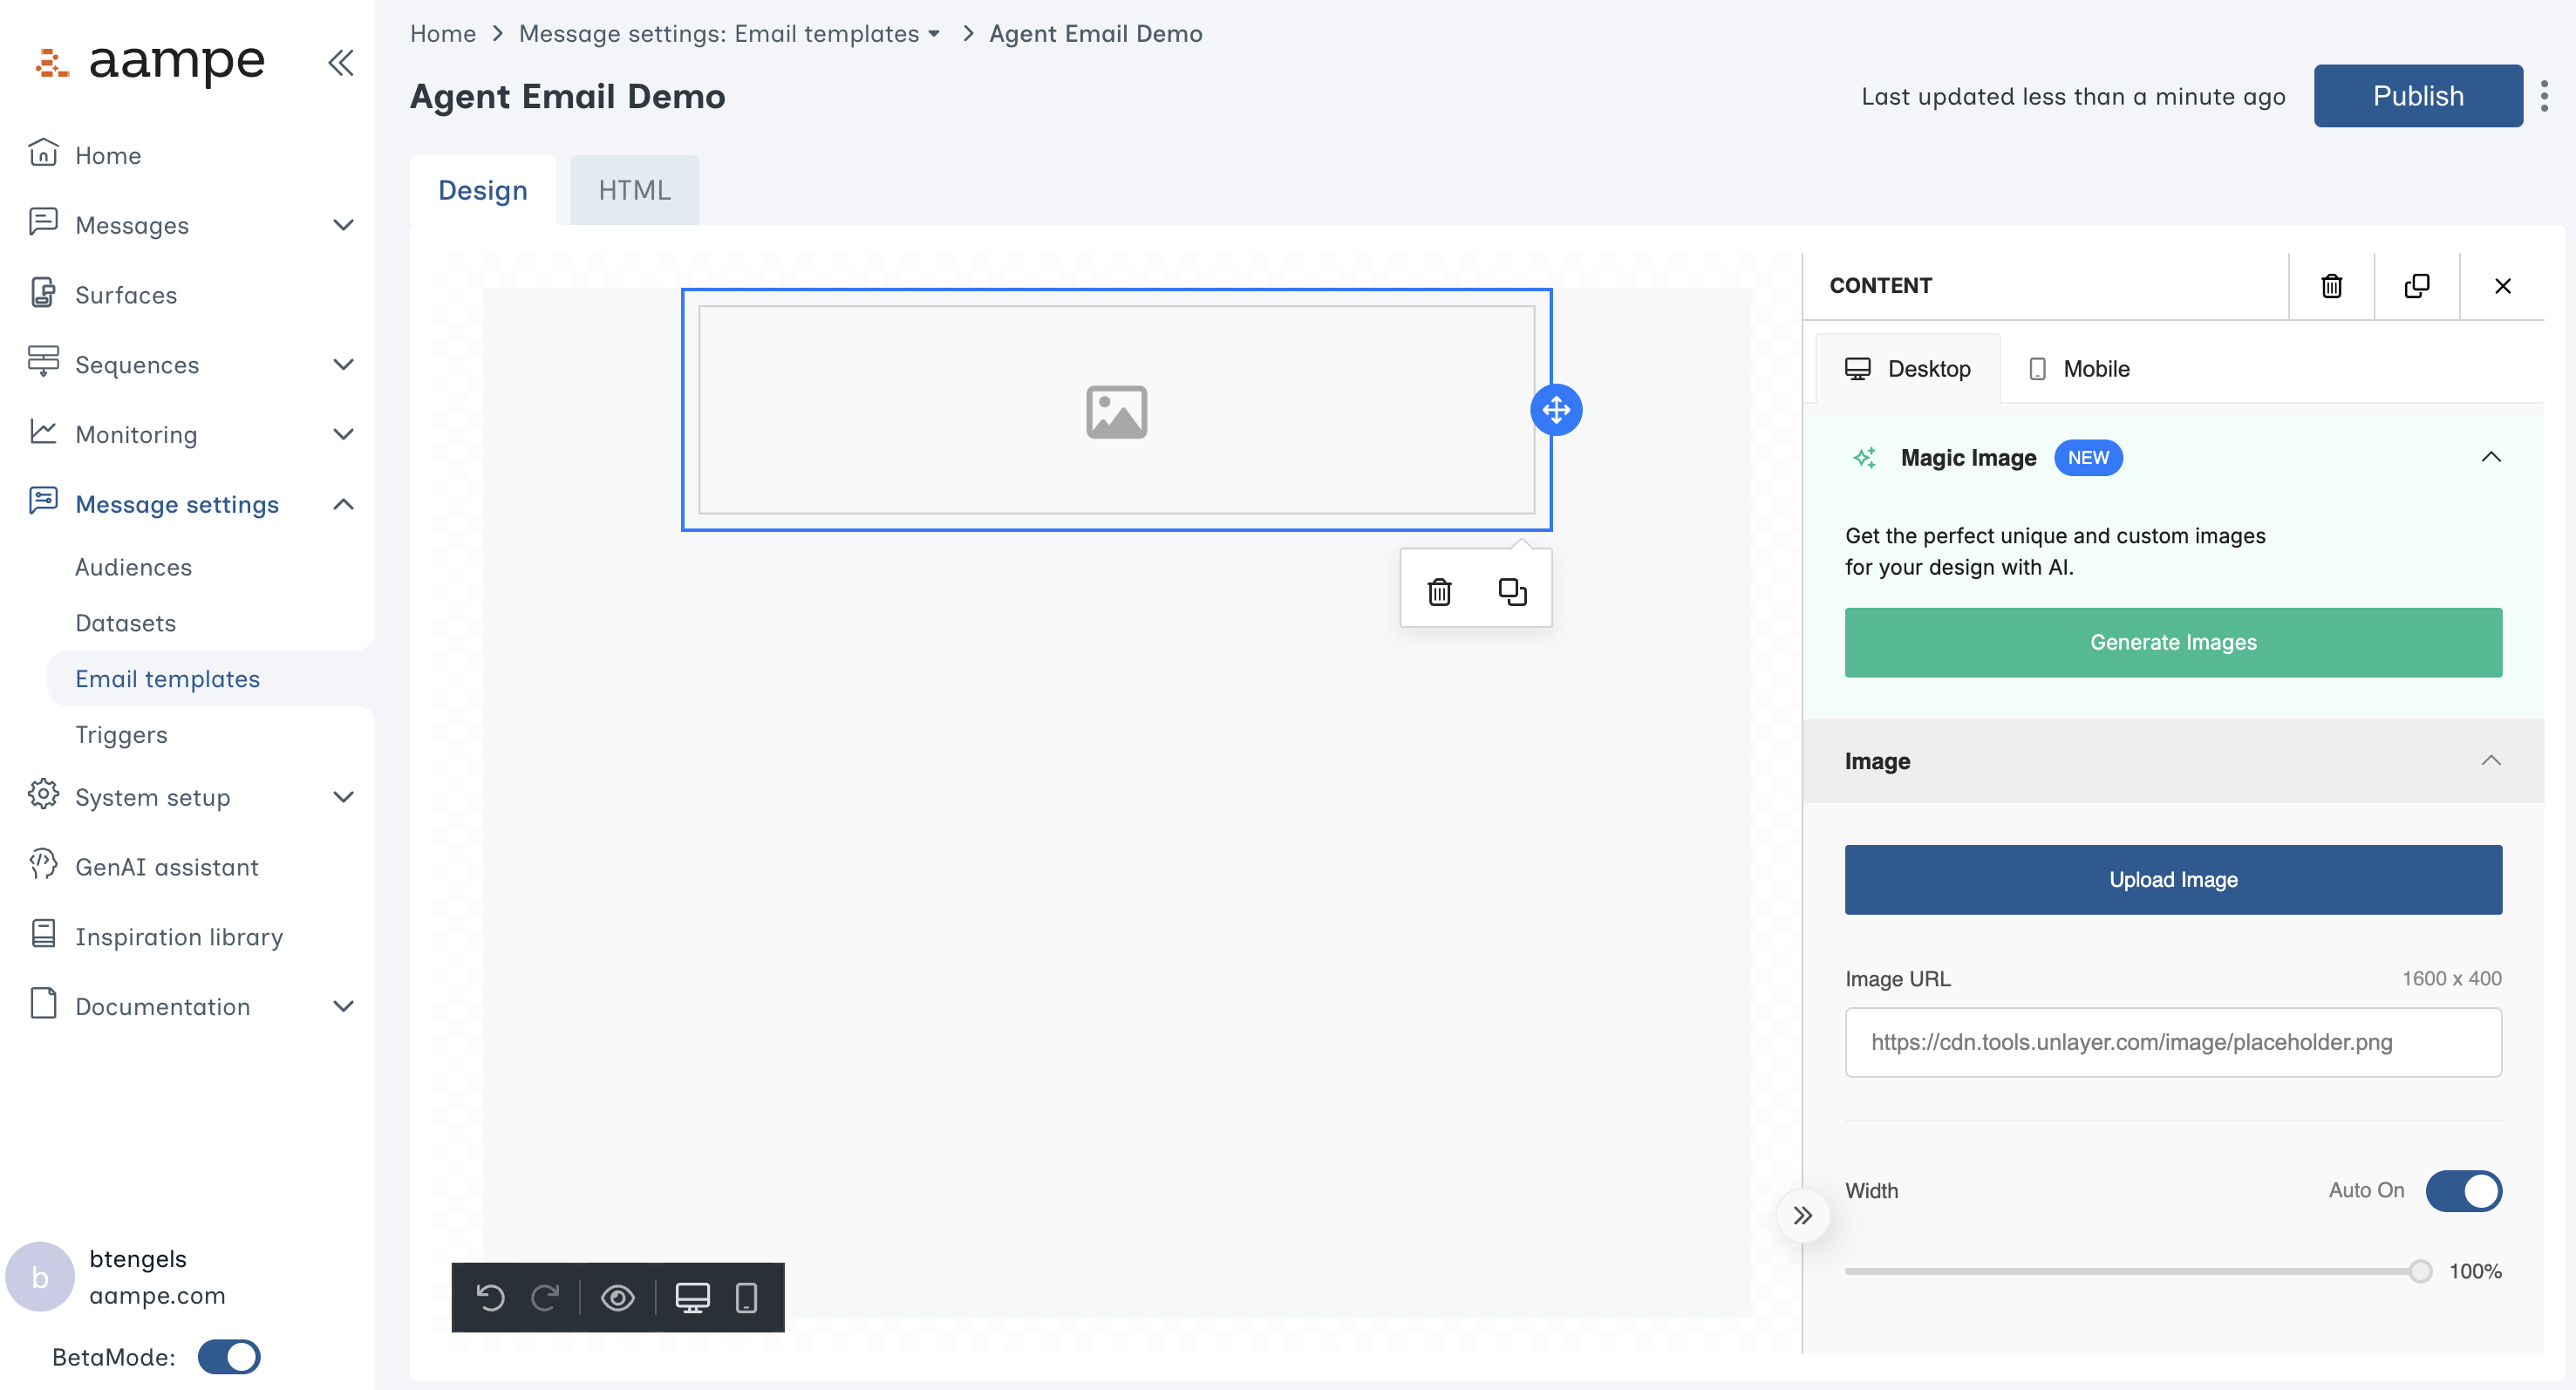Click the duplicate icon in CONTENT panel header
The width and height of the screenshot is (2576, 1390).
pyautogui.click(x=2417, y=286)
